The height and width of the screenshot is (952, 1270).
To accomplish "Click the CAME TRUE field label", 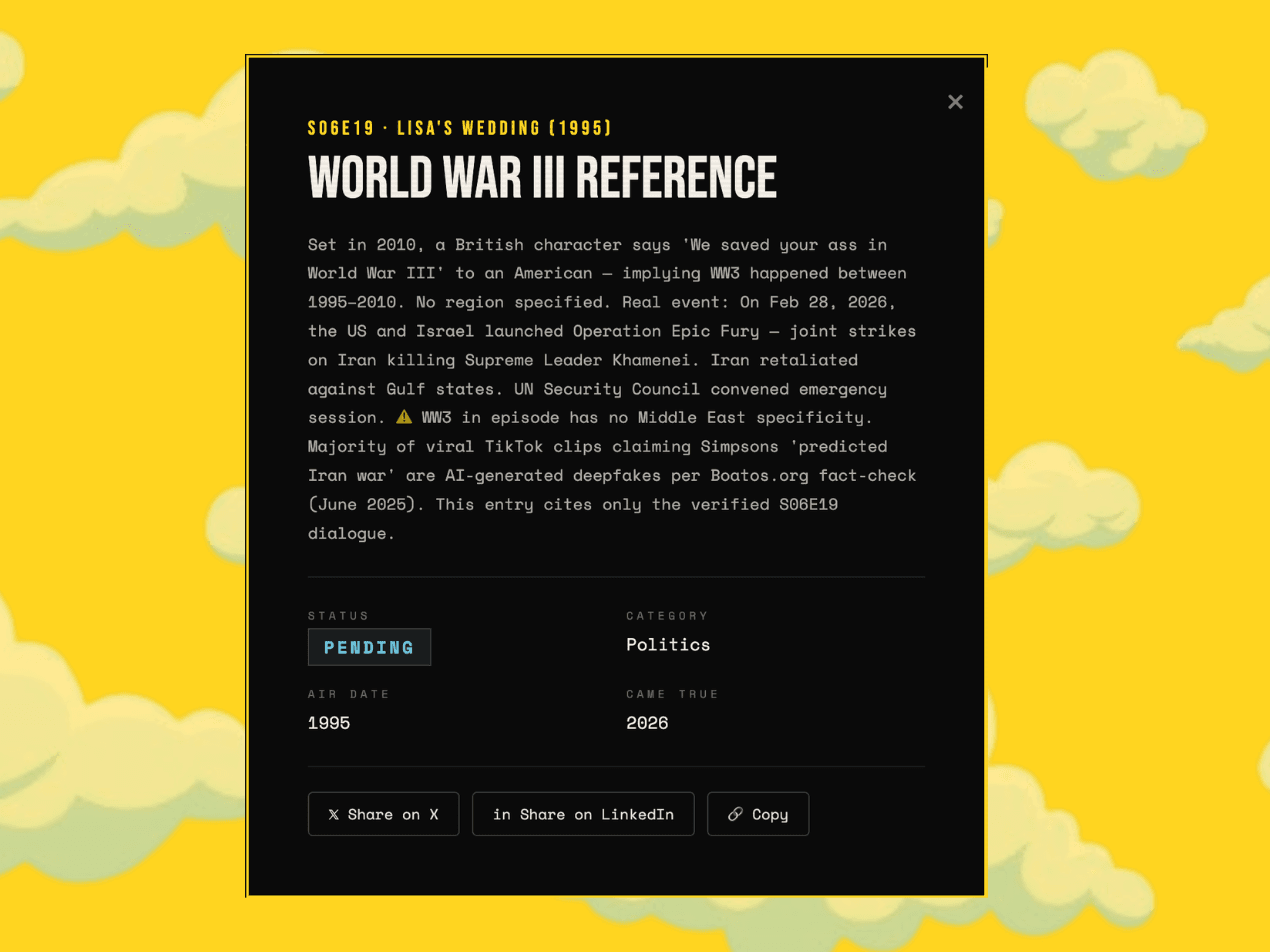I will pyautogui.click(x=672, y=694).
